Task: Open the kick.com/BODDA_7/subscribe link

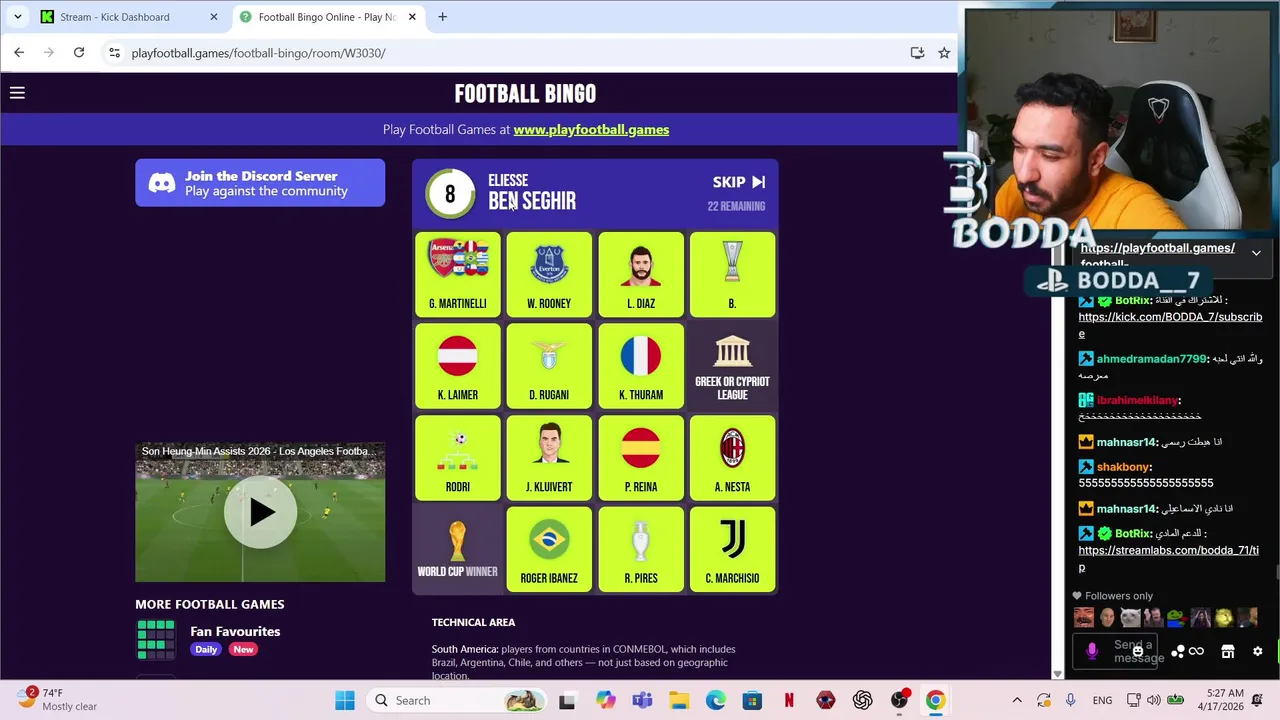Action: pos(1170,325)
